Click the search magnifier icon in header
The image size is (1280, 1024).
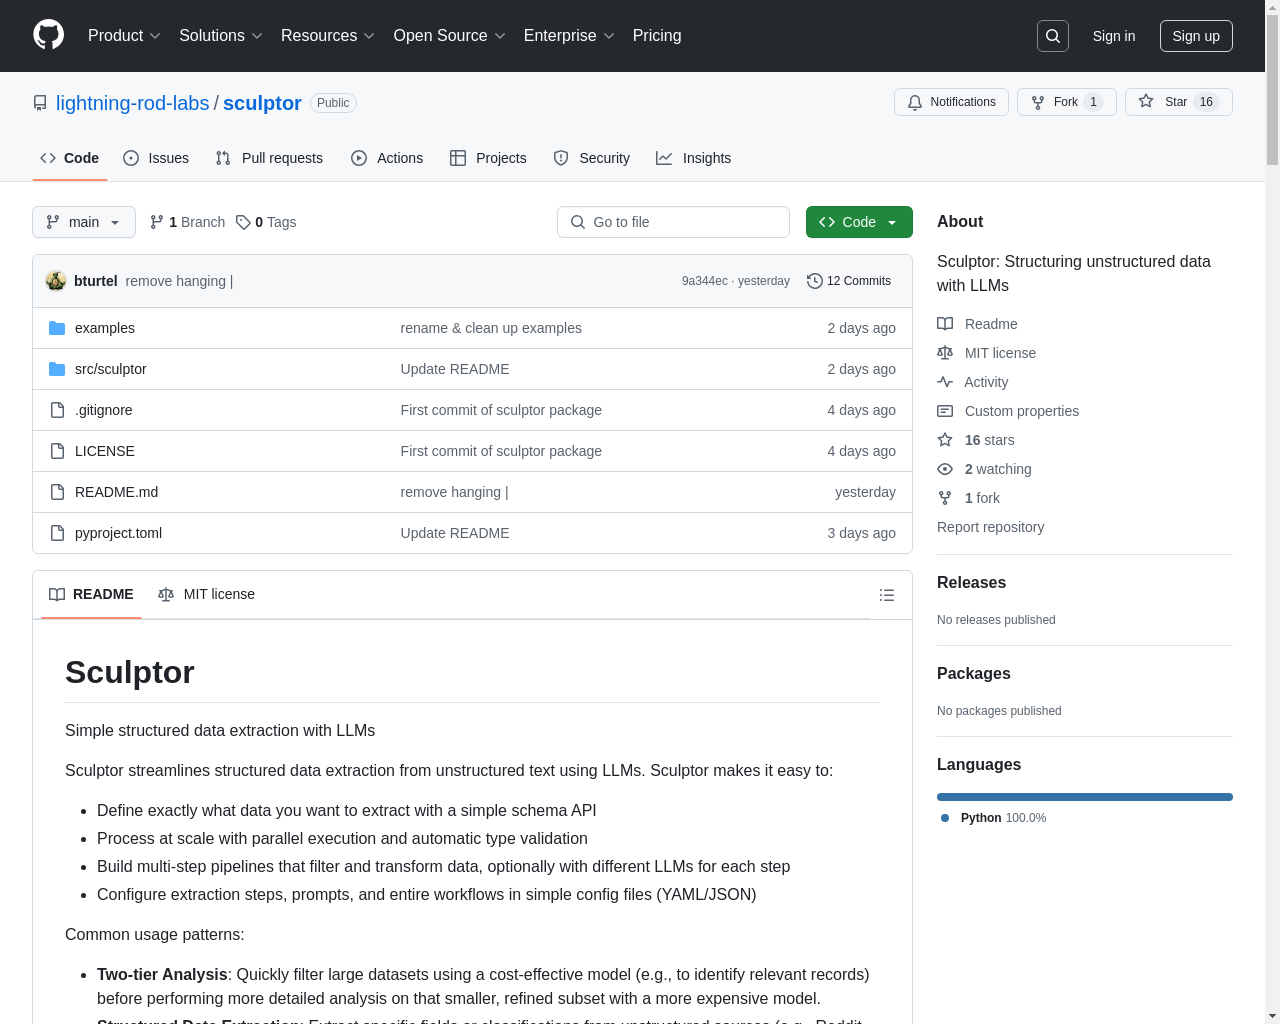1053,36
